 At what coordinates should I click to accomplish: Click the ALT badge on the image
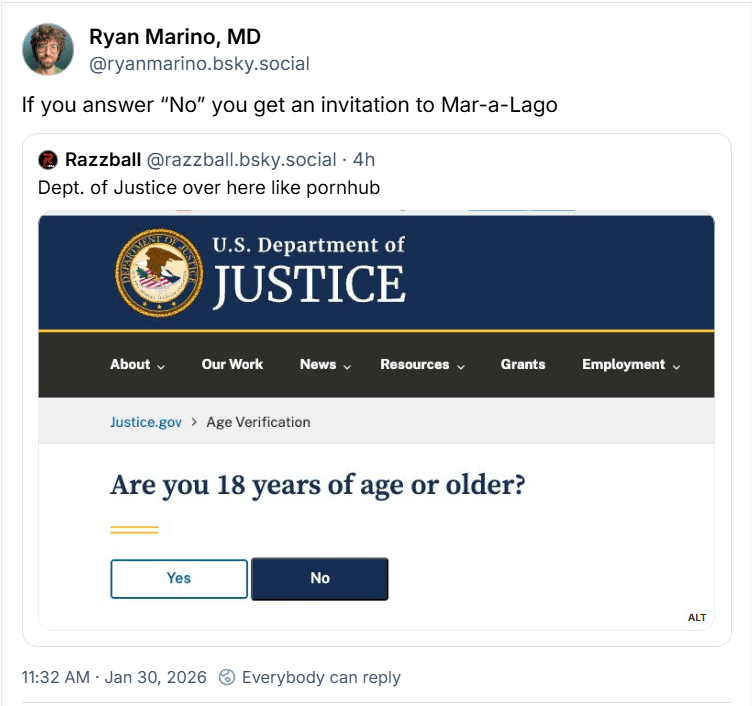pyautogui.click(x=697, y=617)
